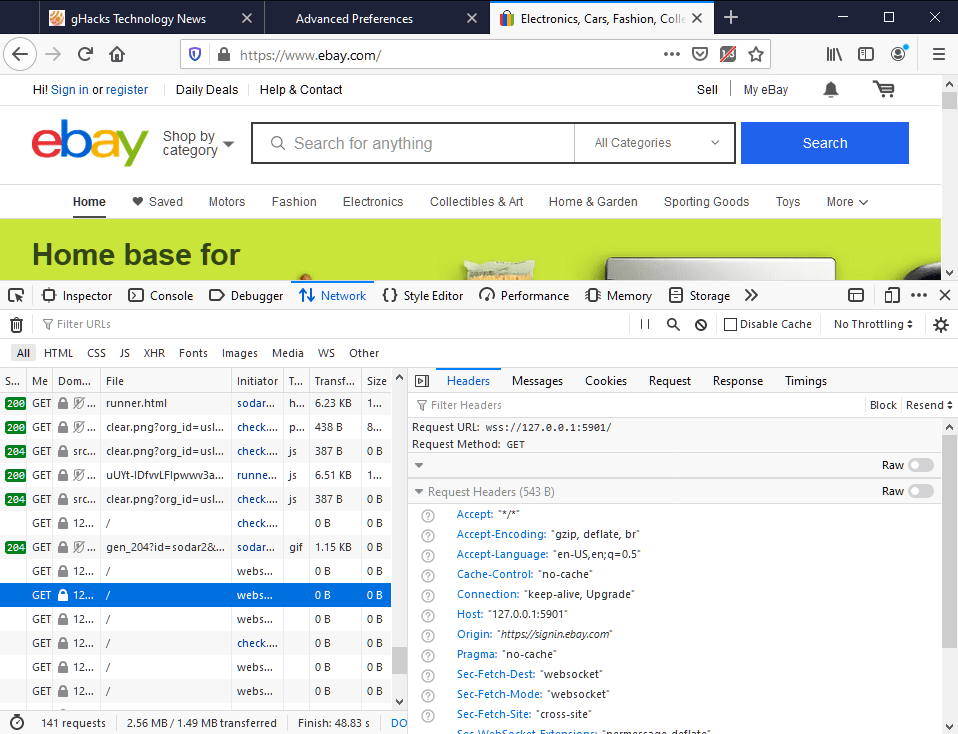Filter requests by Fonts

point(193,353)
